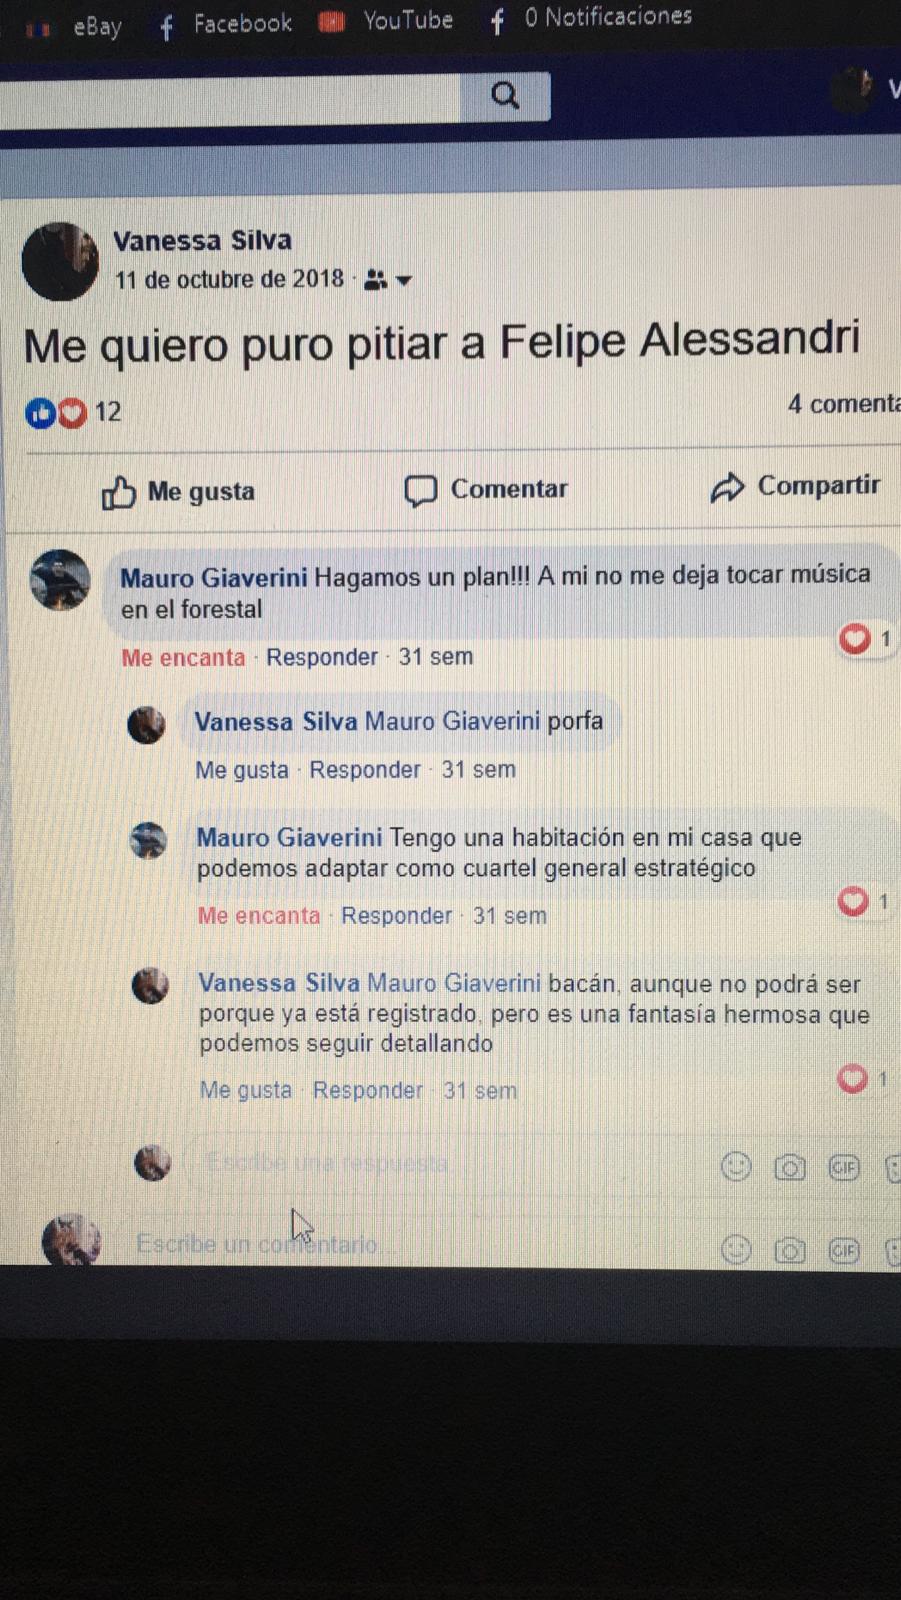901x1600 pixels.
Task: Click the search magnifier icon
Action: click(x=505, y=95)
